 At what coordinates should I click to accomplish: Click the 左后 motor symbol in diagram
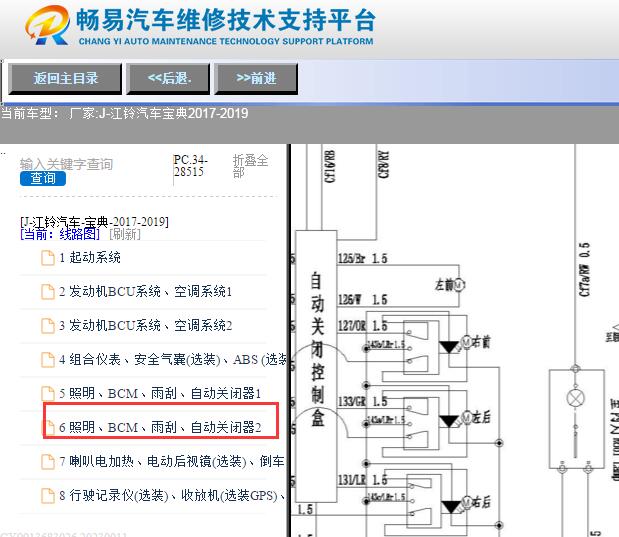(x=467, y=417)
